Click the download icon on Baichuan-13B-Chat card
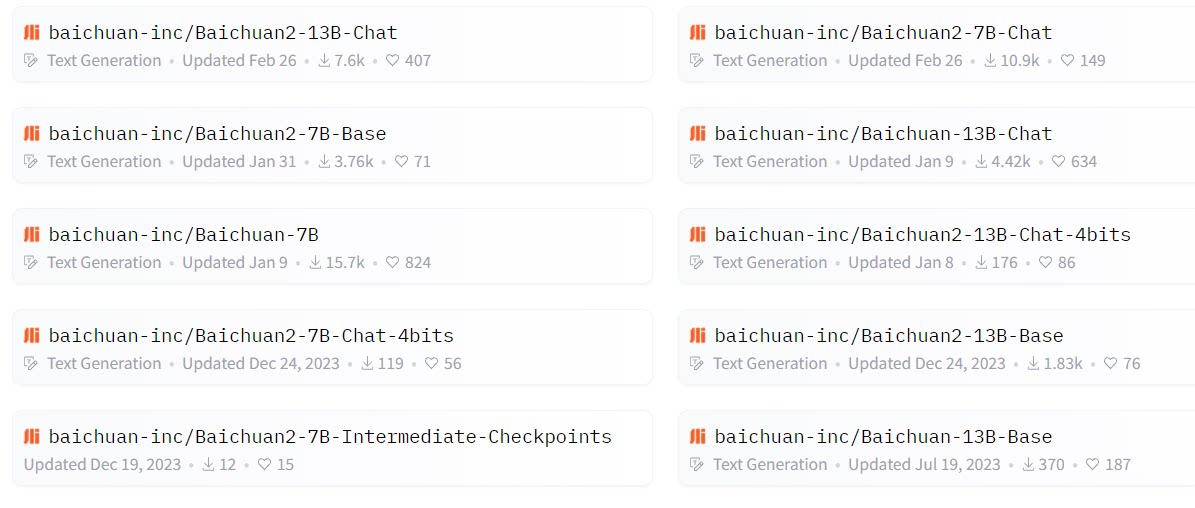The height and width of the screenshot is (508, 1195). [982, 162]
